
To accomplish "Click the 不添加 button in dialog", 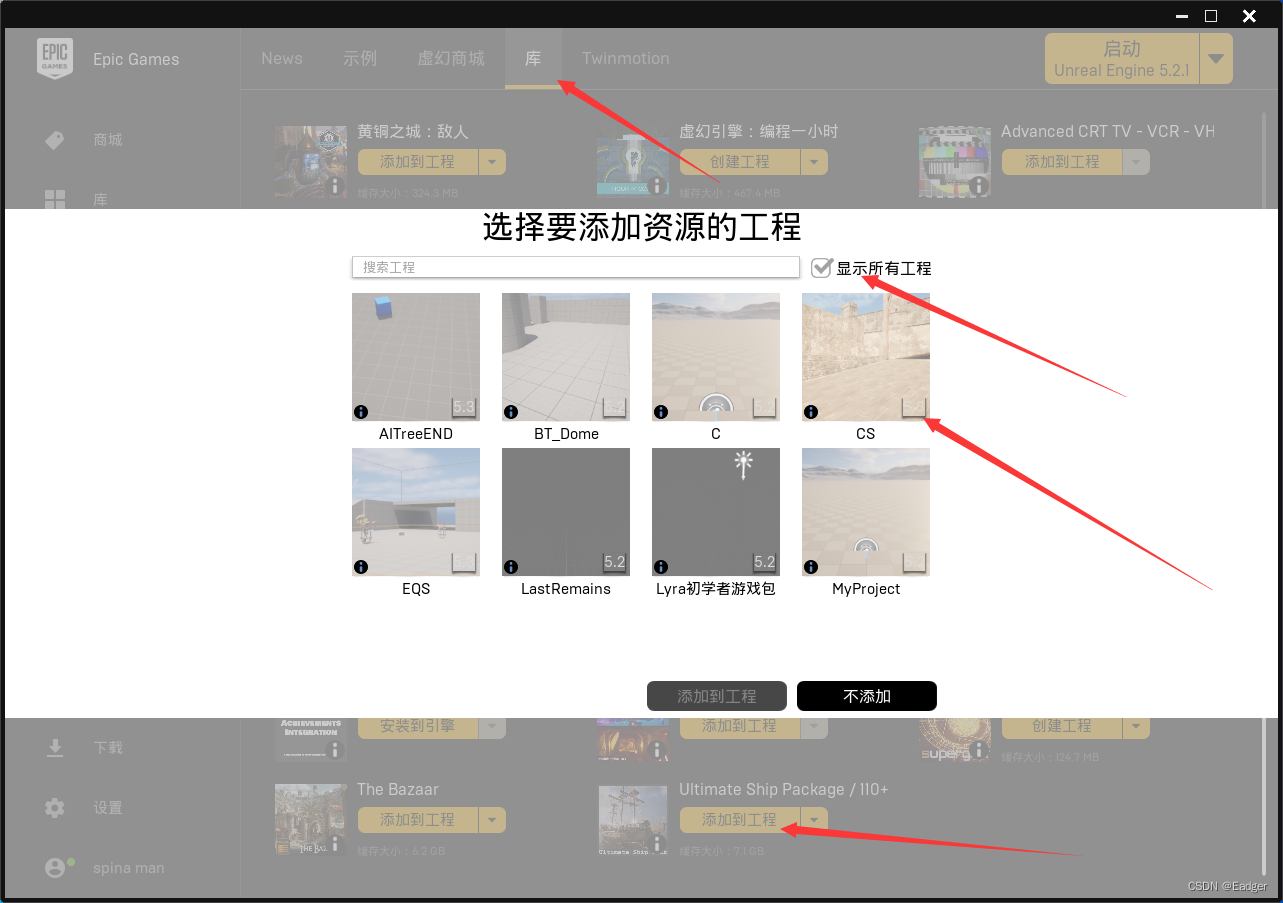I will (867, 696).
